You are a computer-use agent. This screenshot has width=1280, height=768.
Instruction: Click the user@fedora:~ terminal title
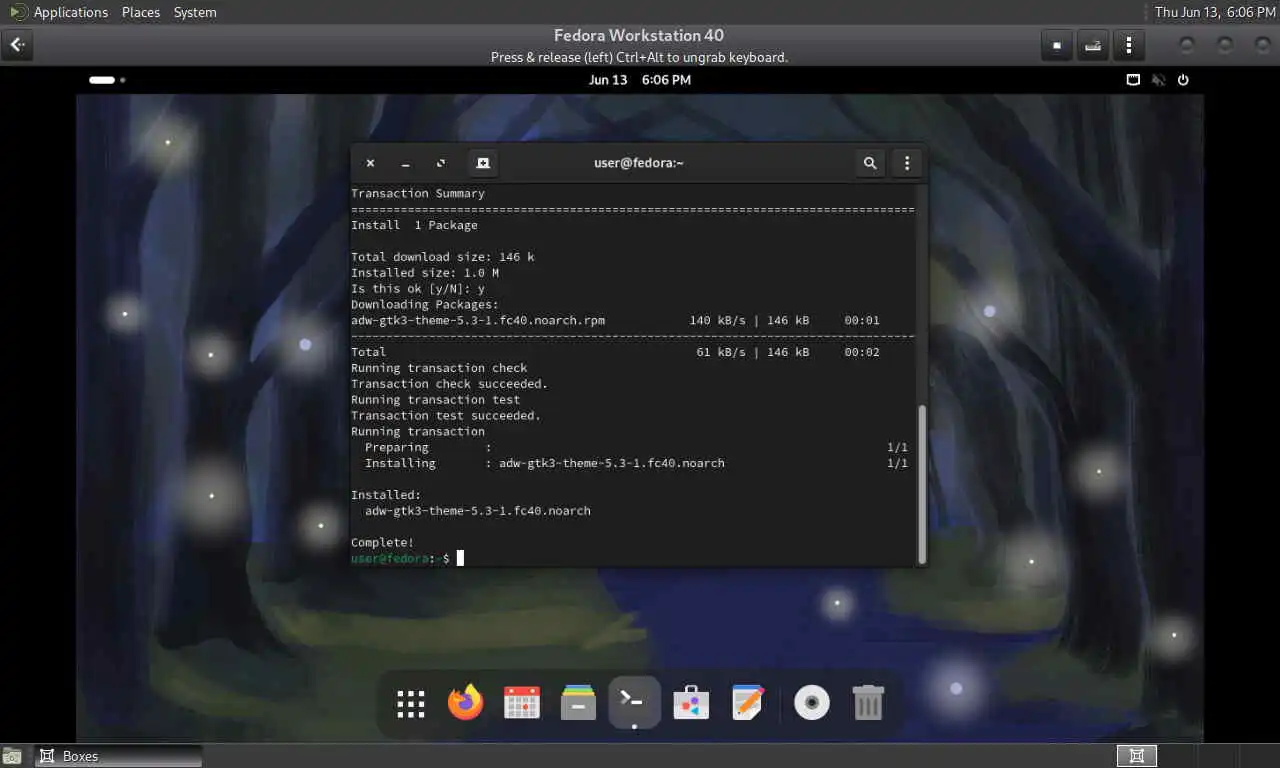coord(639,163)
